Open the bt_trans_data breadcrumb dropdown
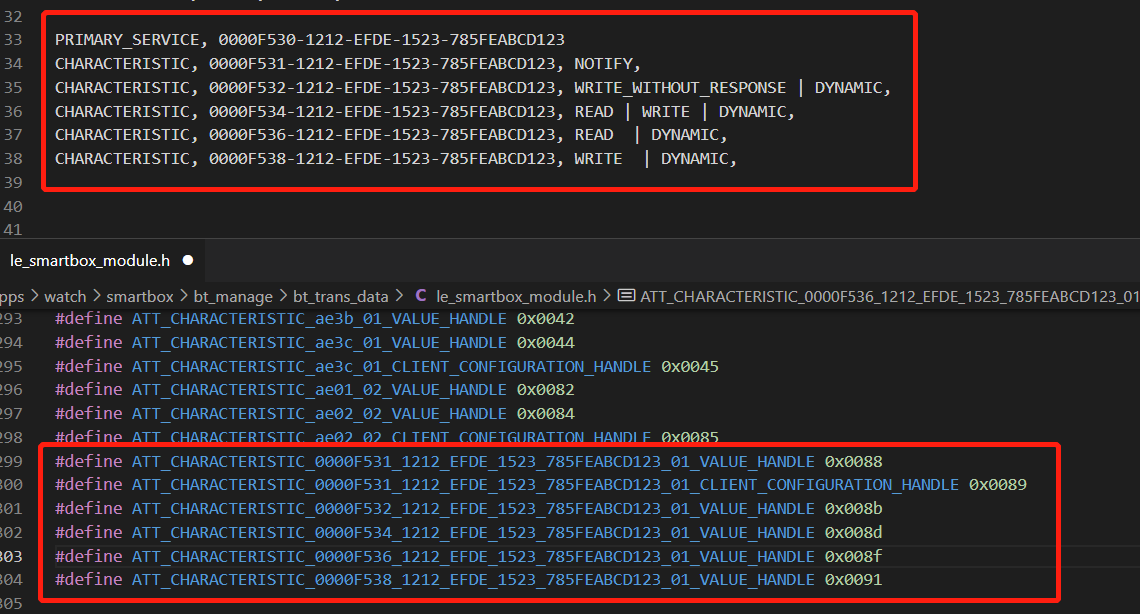This screenshot has height=614, width=1140. [340, 296]
